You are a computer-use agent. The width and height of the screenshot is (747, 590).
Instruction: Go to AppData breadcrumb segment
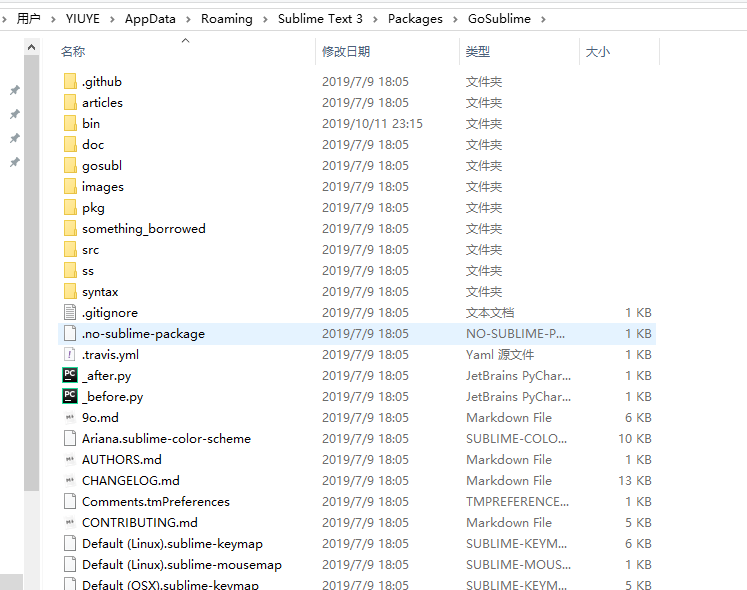150,19
